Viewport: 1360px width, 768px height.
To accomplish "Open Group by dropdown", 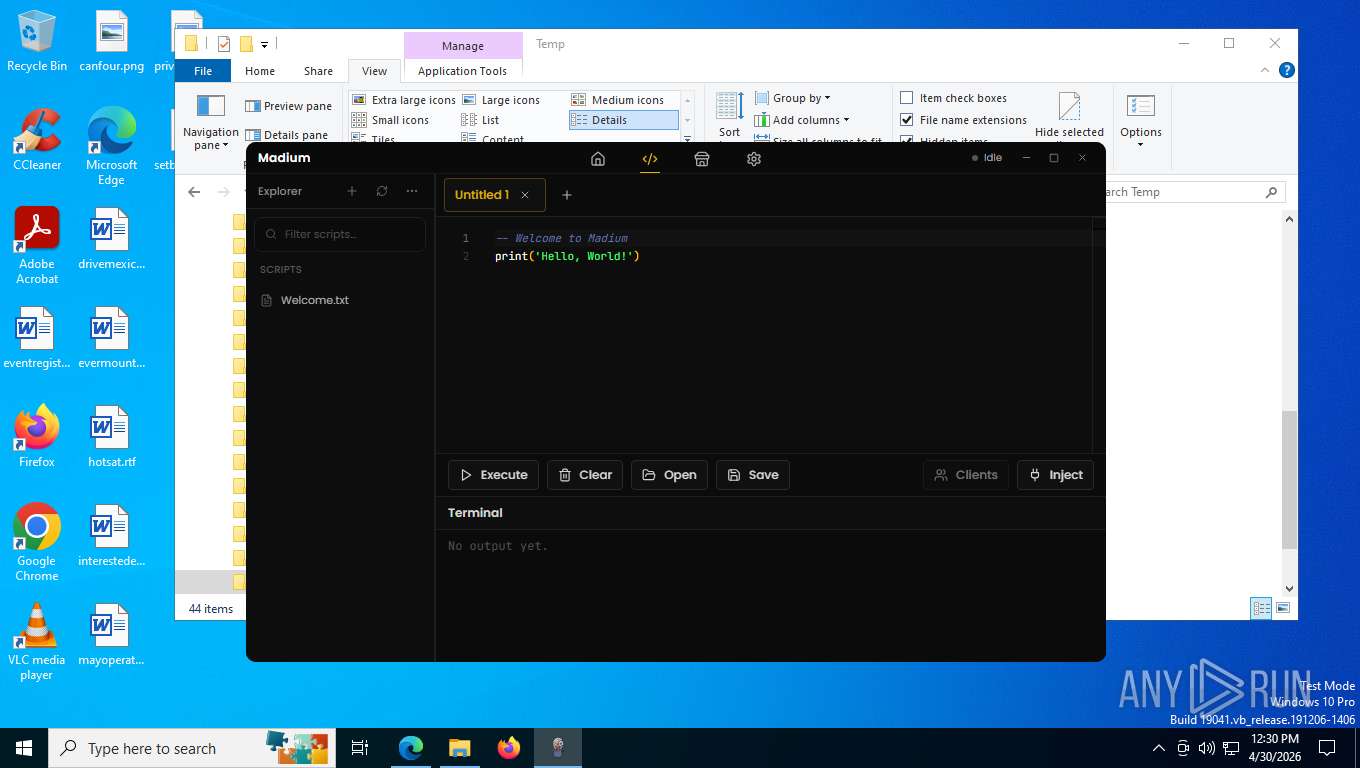I will [793, 98].
